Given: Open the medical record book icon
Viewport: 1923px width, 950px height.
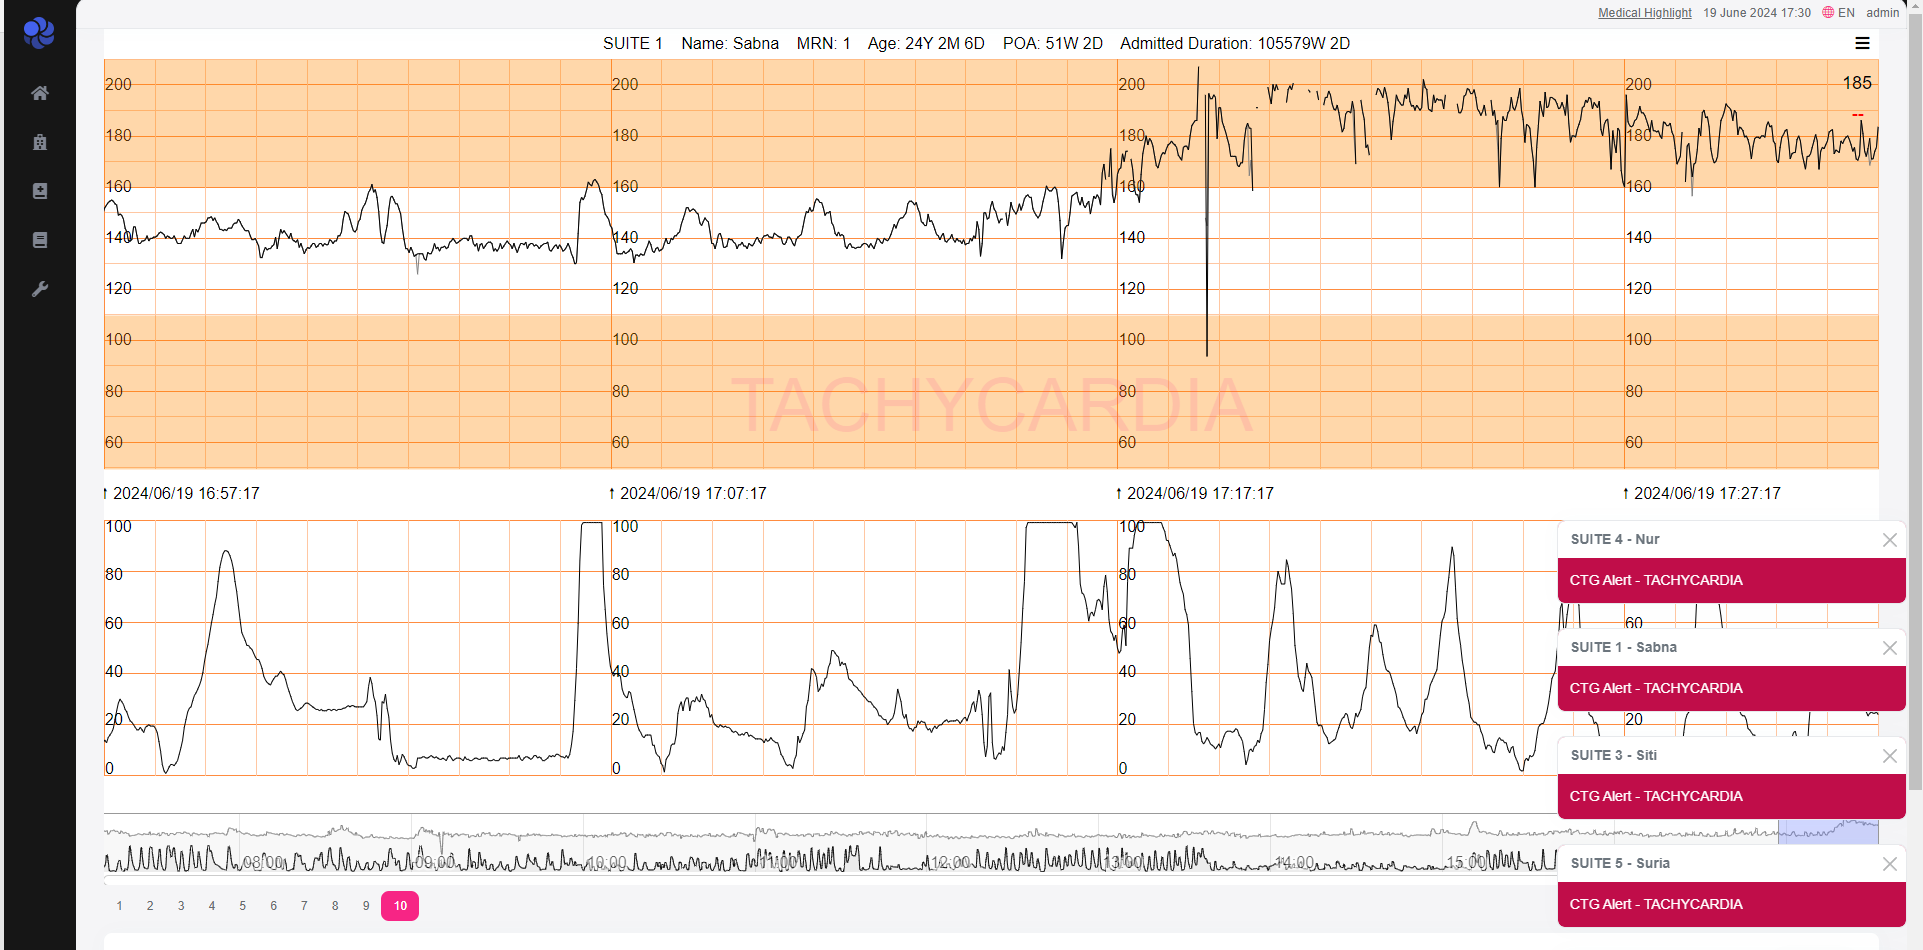Looking at the screenshot, I should coord(40,191).
